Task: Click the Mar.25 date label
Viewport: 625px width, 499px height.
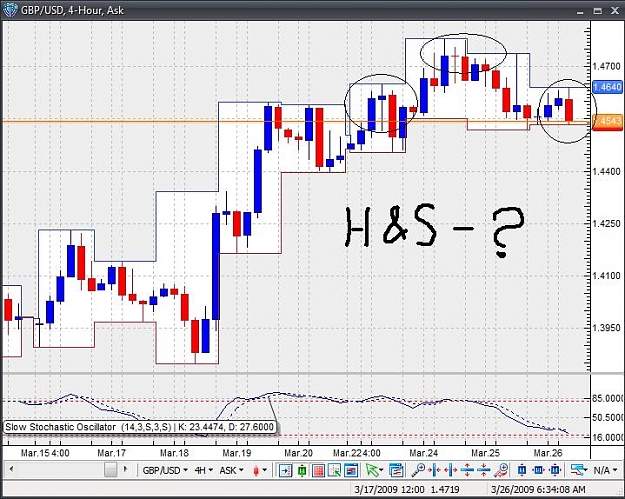Action: [x=485, y=453]
